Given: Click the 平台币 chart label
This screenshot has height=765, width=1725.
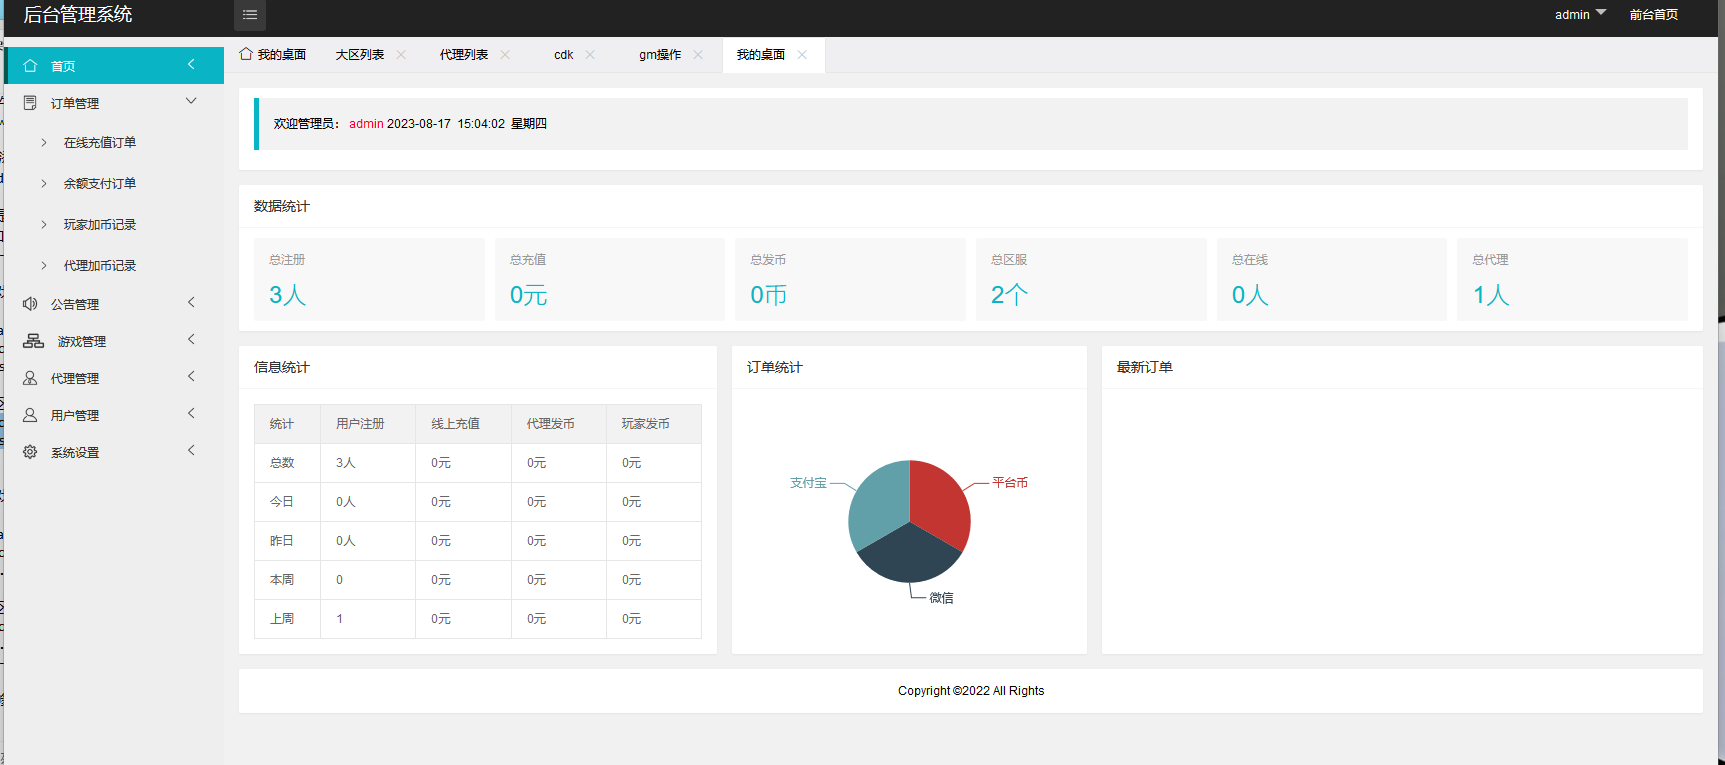Looking at the screenshot, I should pyautogui.click(x=1010, y=483).
